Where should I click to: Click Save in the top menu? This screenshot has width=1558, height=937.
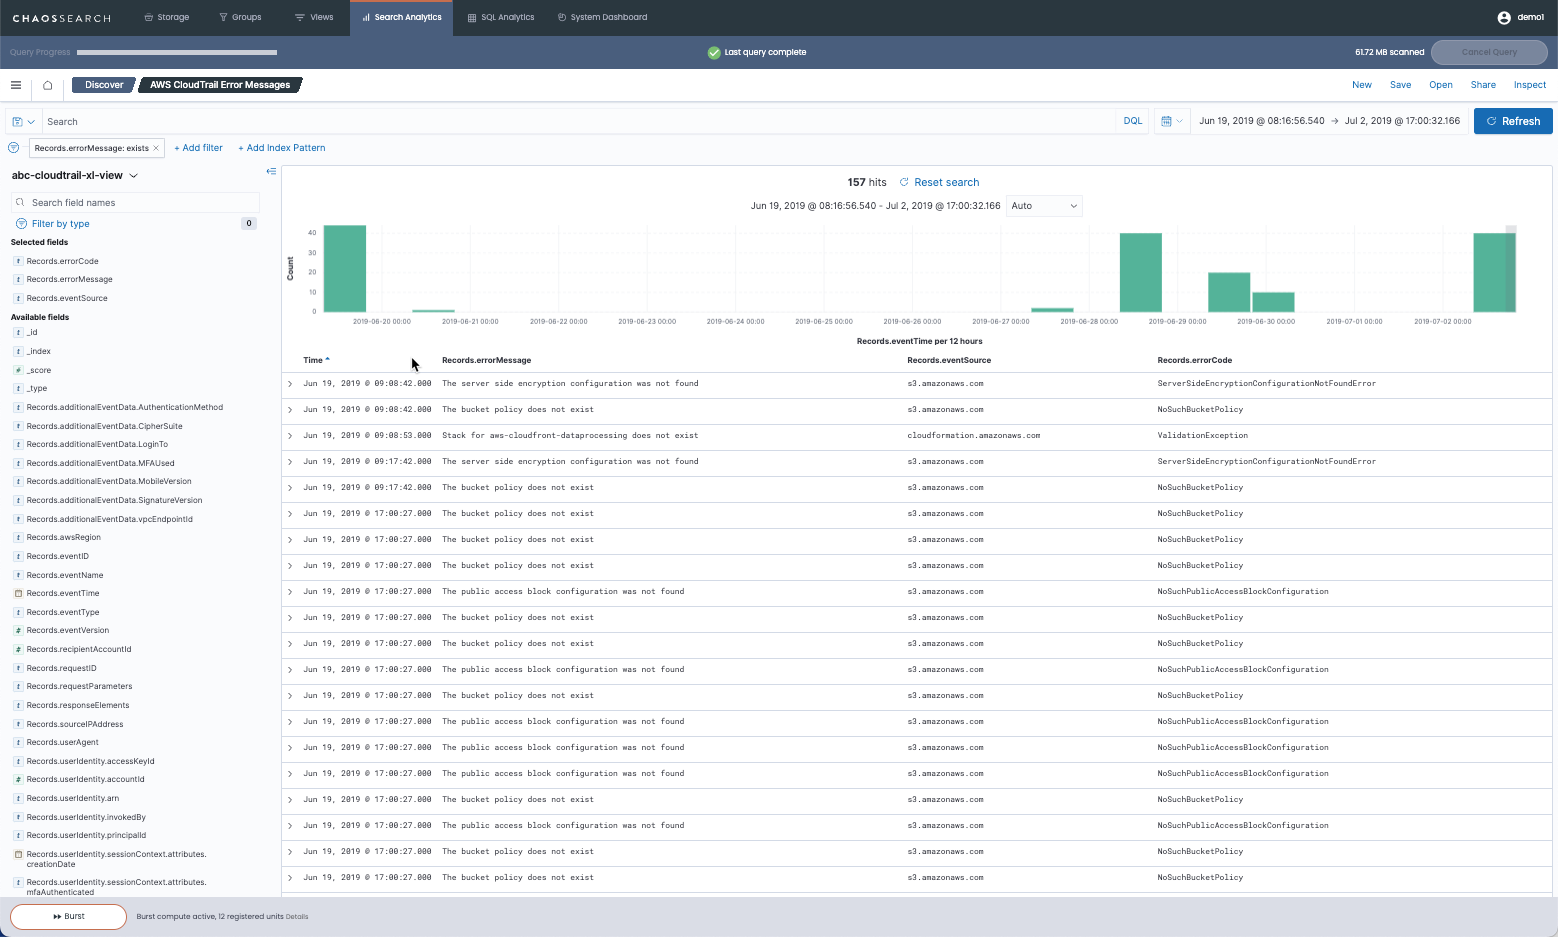click(1400, 85)
